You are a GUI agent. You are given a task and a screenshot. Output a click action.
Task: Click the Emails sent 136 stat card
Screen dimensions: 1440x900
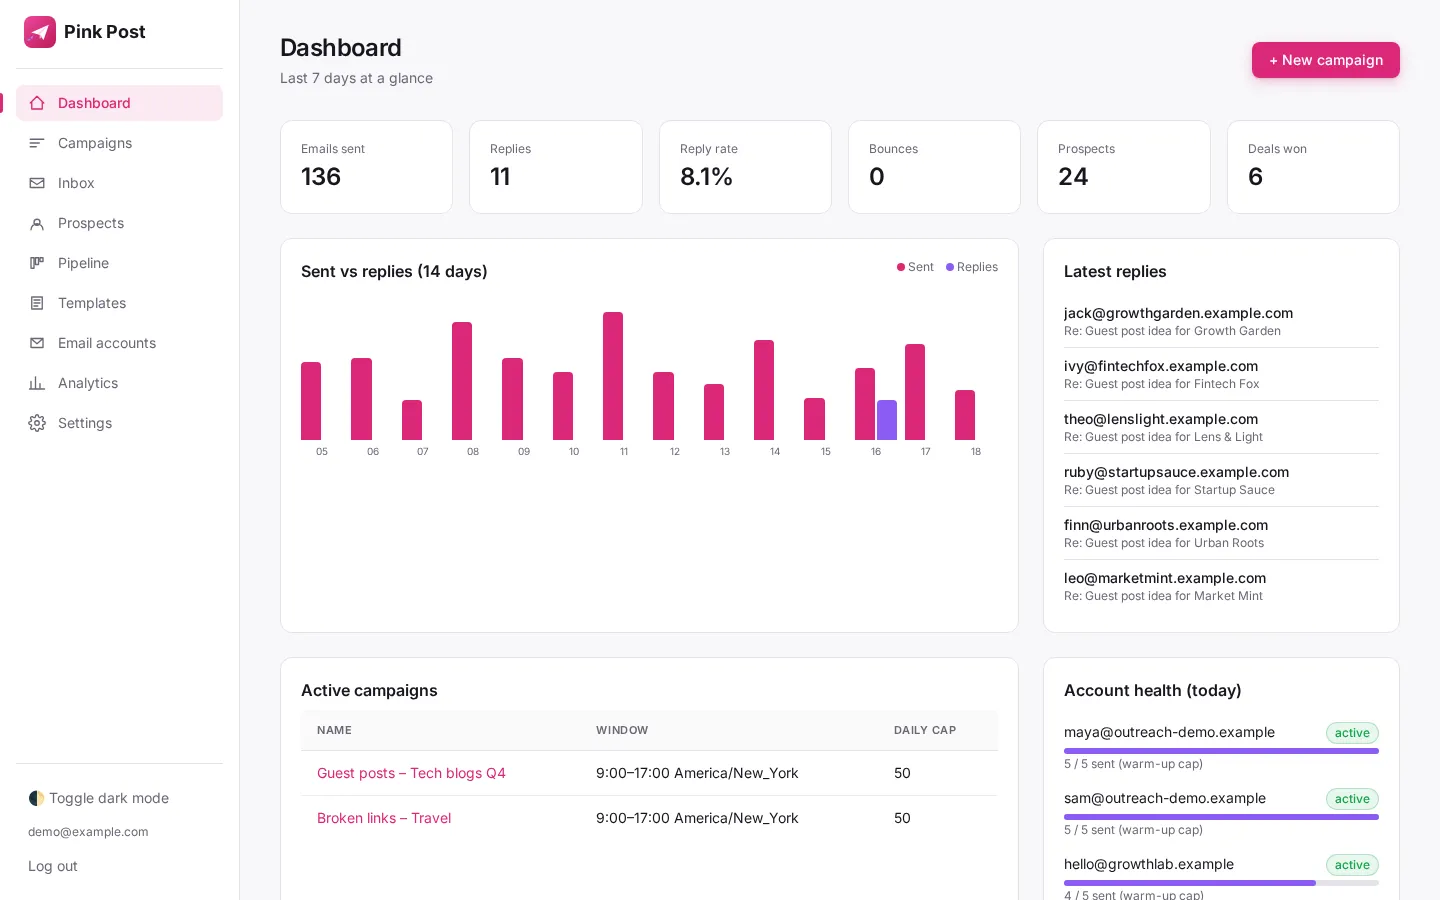pos(366,167)
